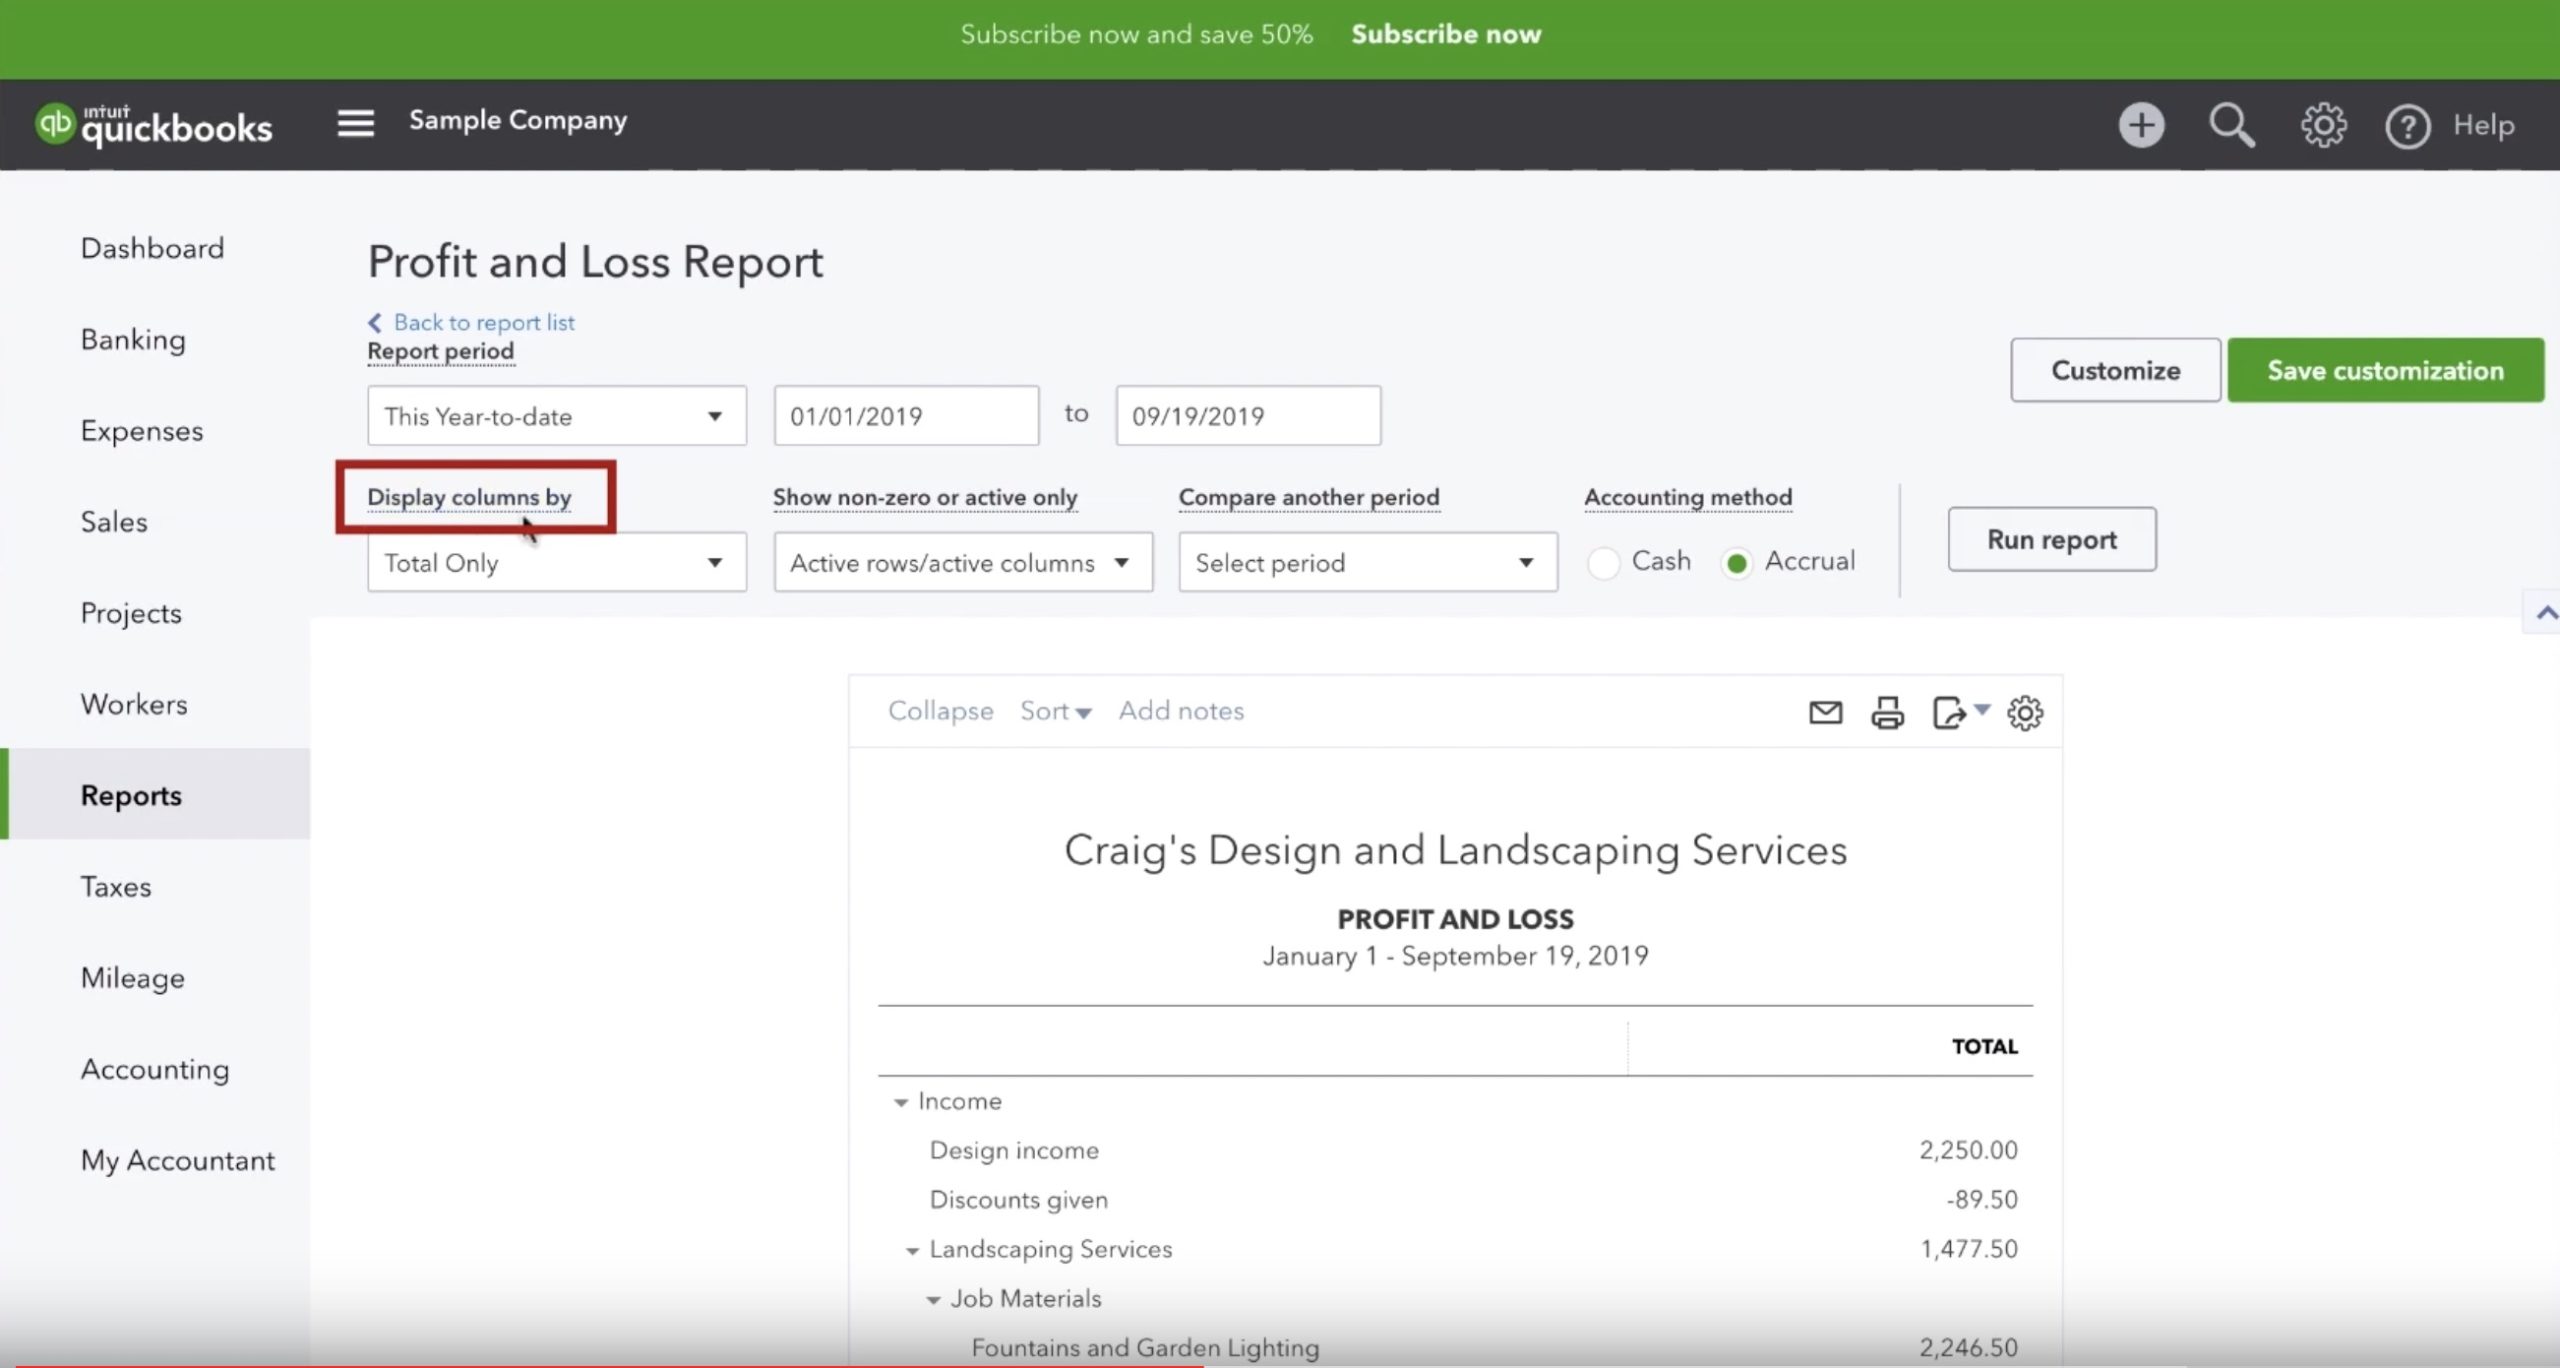Click Subscribe now link
Image resolution: width=2560 pixels, height=1368 pixels.
pyautogui.click(x=1446, y=34)
